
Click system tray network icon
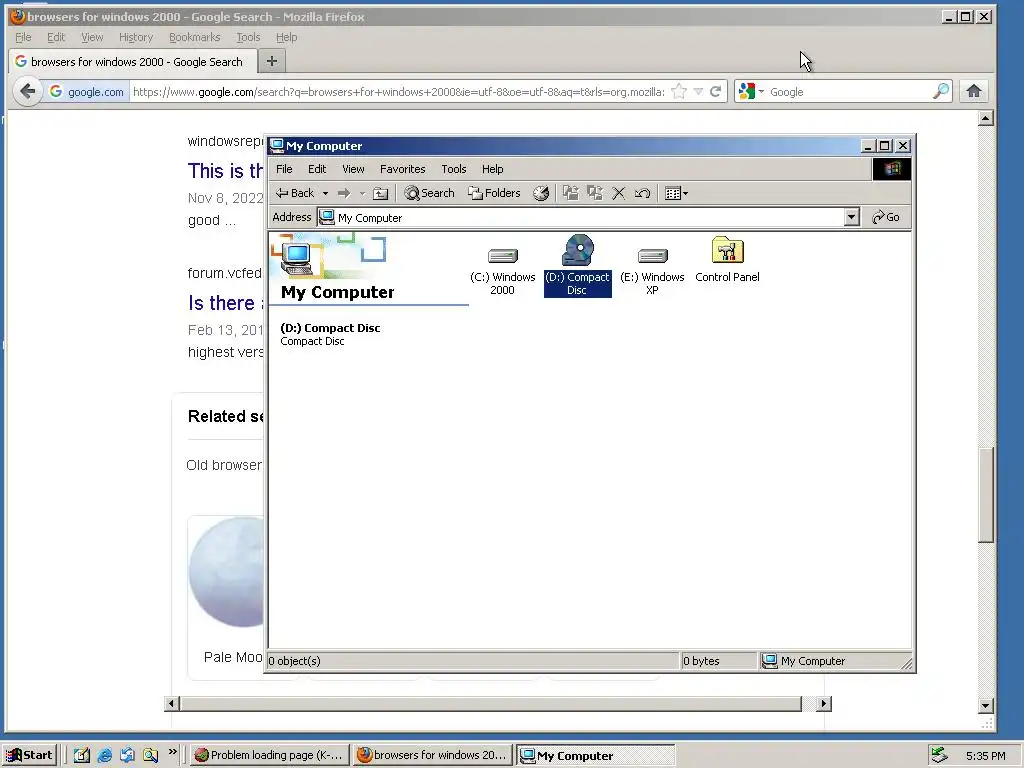939,756
